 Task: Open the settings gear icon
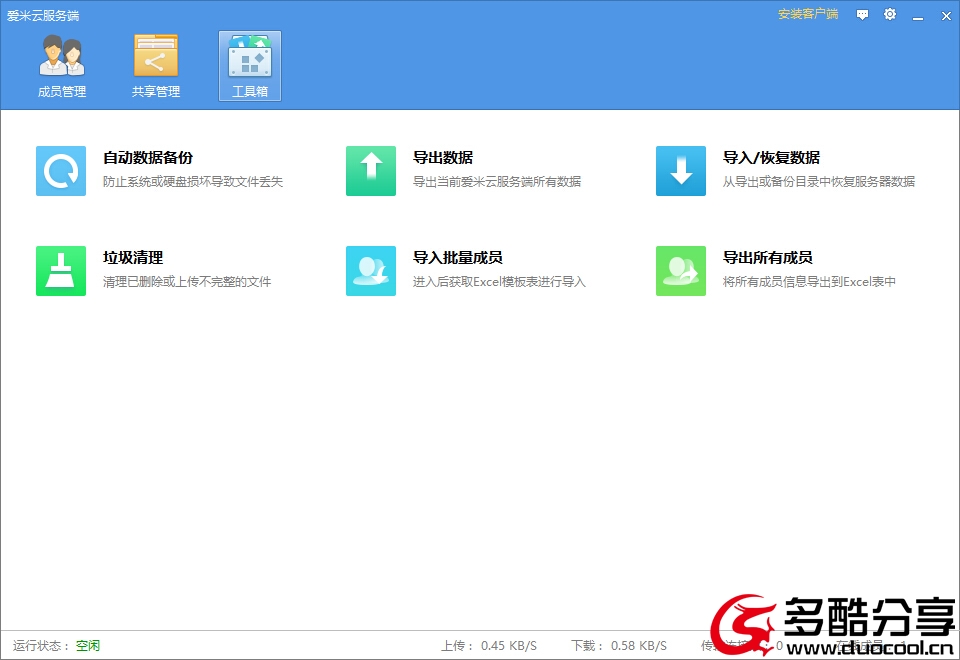click(890, 14)
